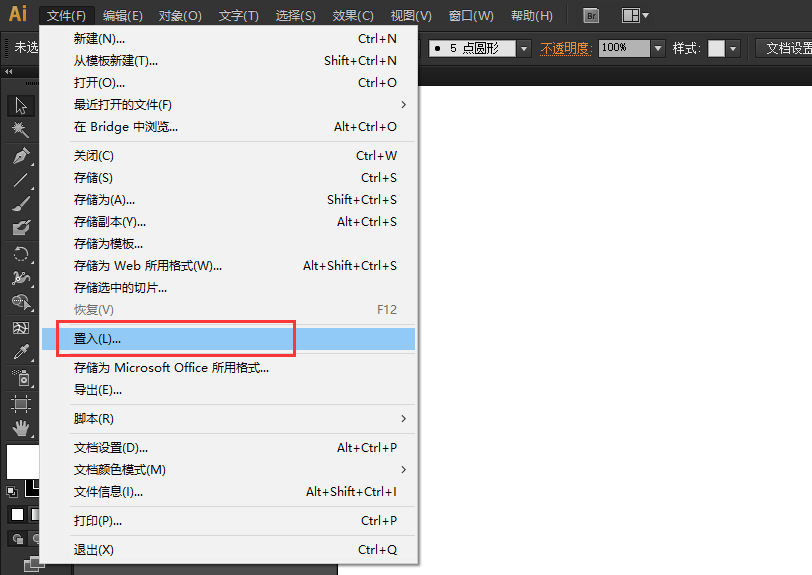This screenshot has width=812, height=575.
Task: Open the 编辑(E) menu
Action: 122,16
